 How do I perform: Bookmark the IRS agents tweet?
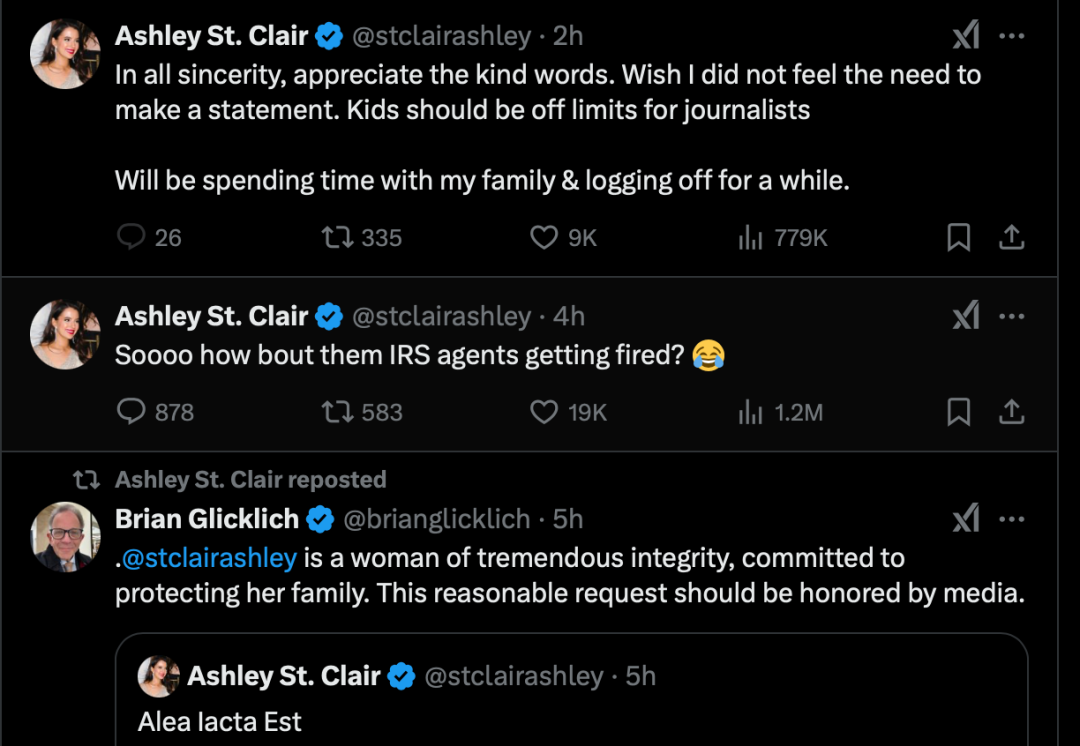click(959, 412)
